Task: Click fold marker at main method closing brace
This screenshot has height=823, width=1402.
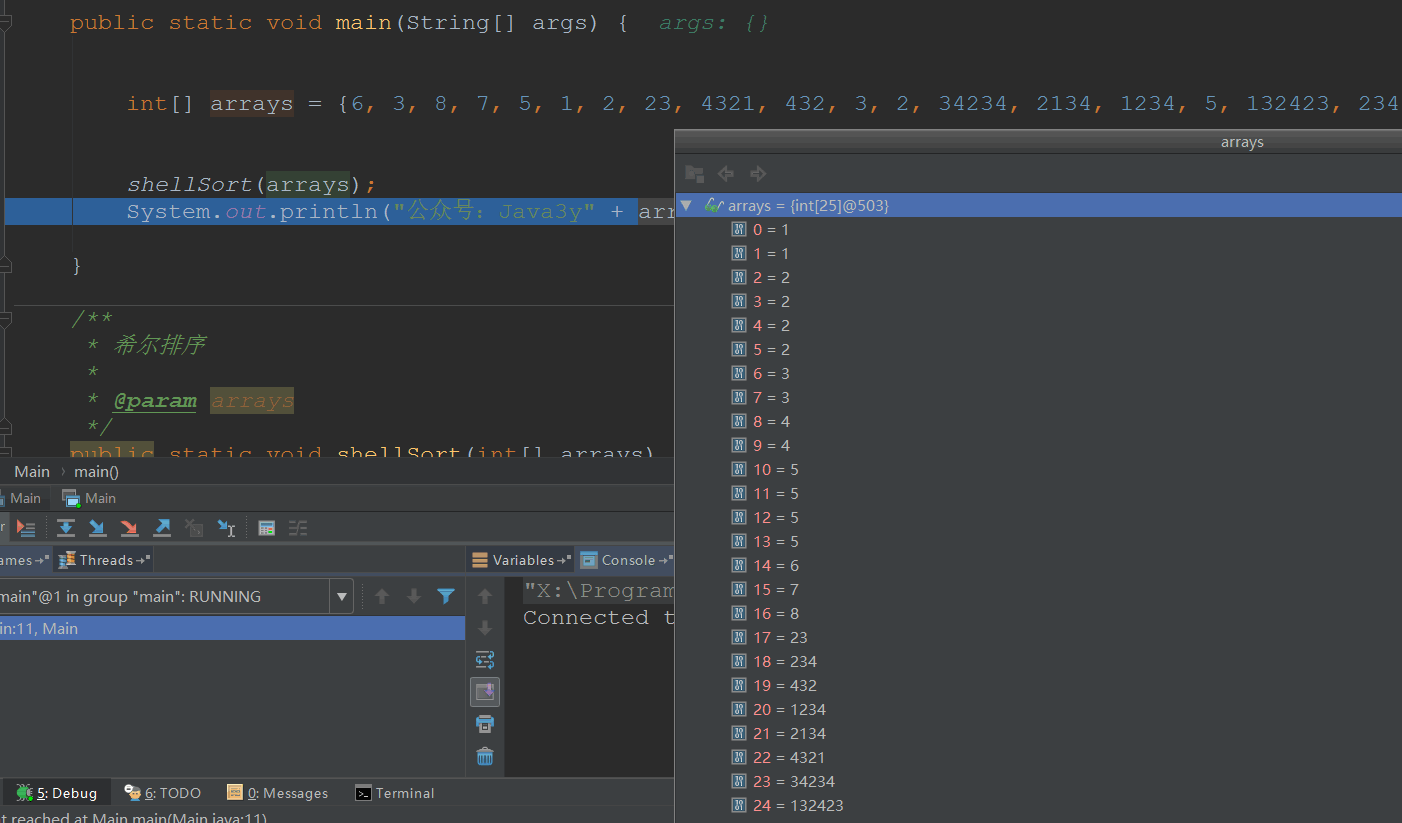Action: [x=5, y=265]
